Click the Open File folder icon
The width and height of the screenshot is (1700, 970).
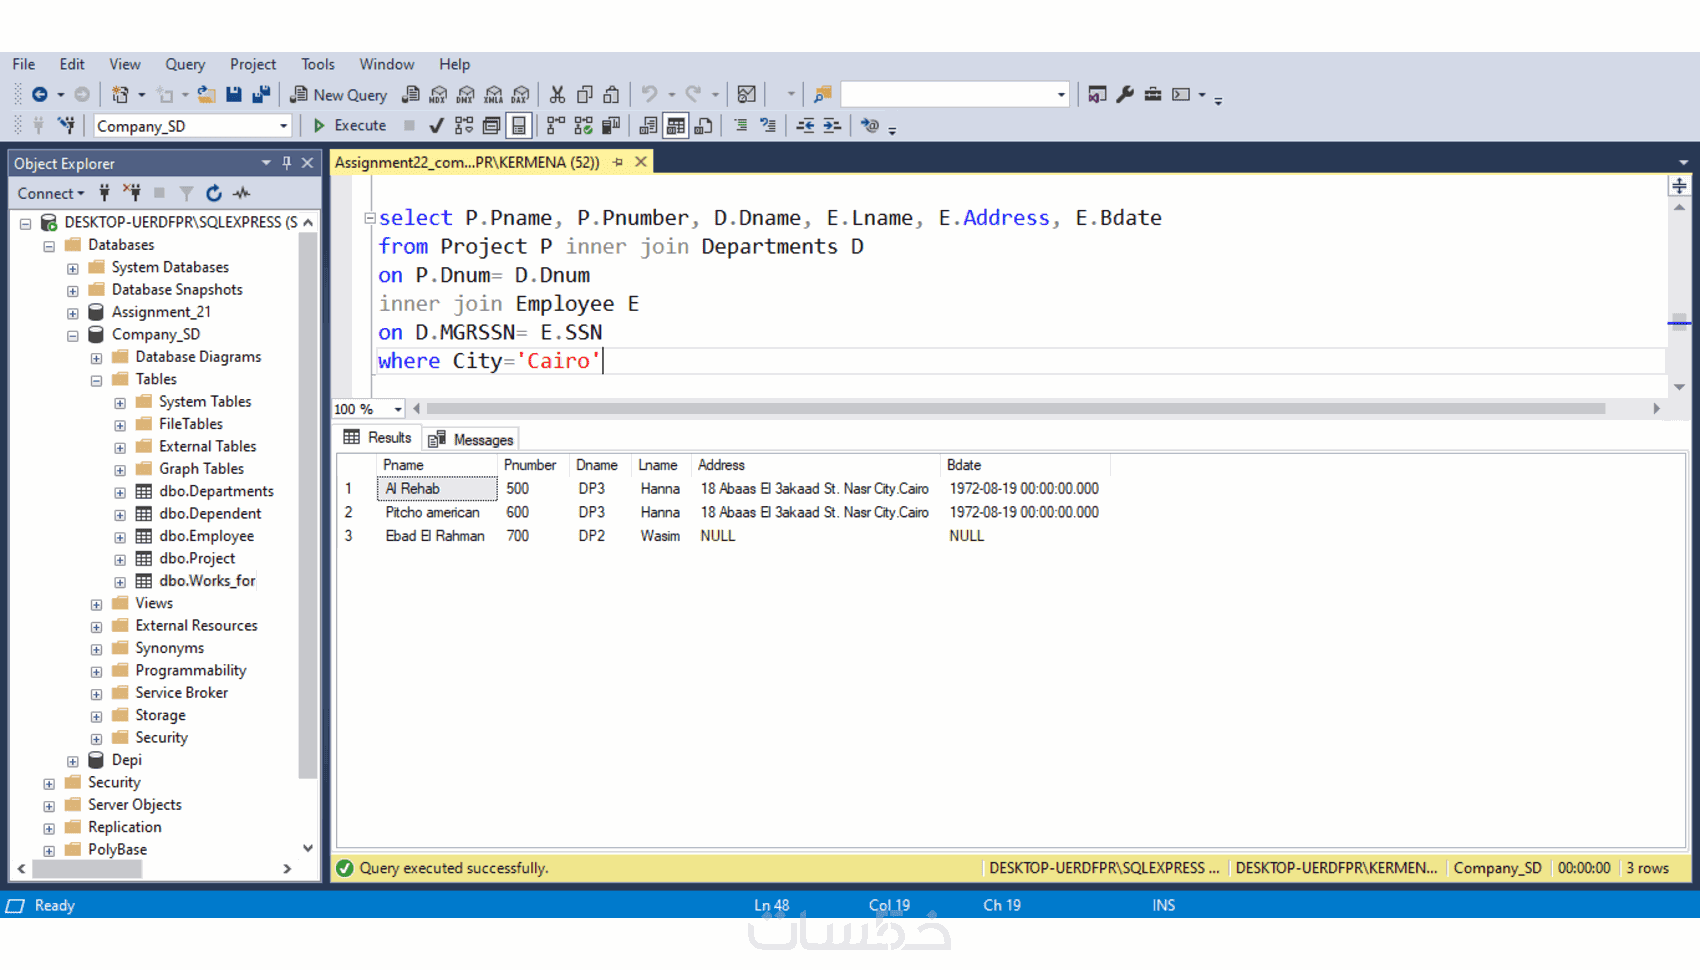[206, 94]
